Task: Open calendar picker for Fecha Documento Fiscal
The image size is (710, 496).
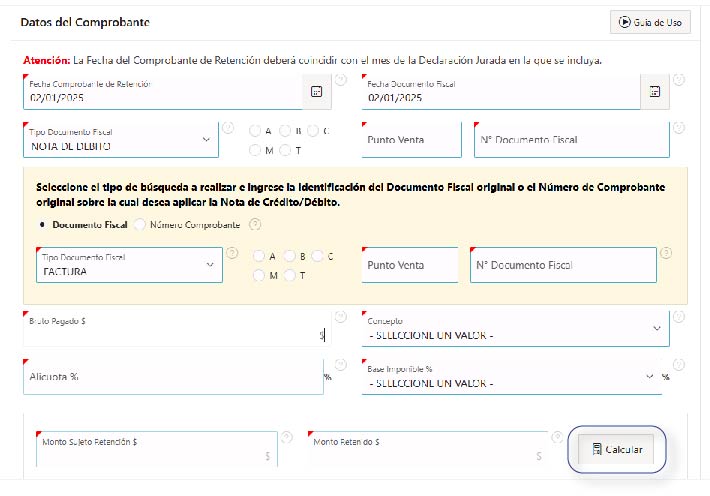Action: 654,92
